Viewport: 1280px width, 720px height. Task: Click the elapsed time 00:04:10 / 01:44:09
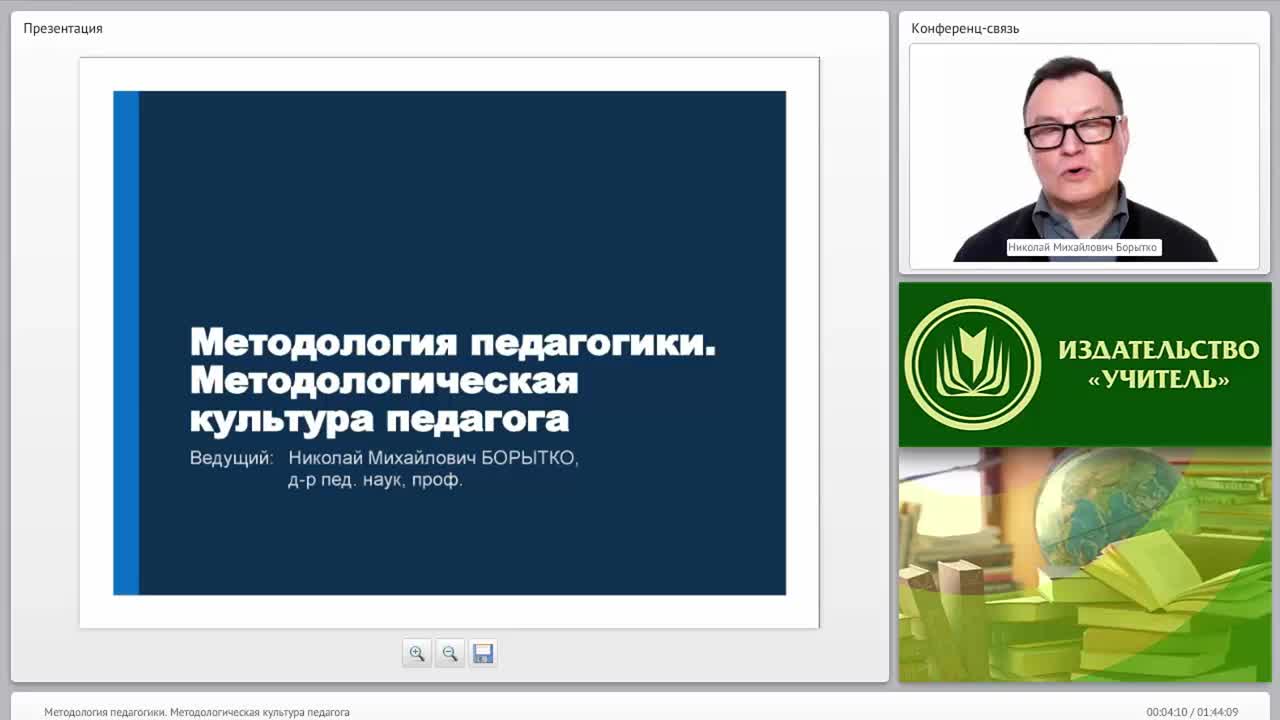point(1192,712)
